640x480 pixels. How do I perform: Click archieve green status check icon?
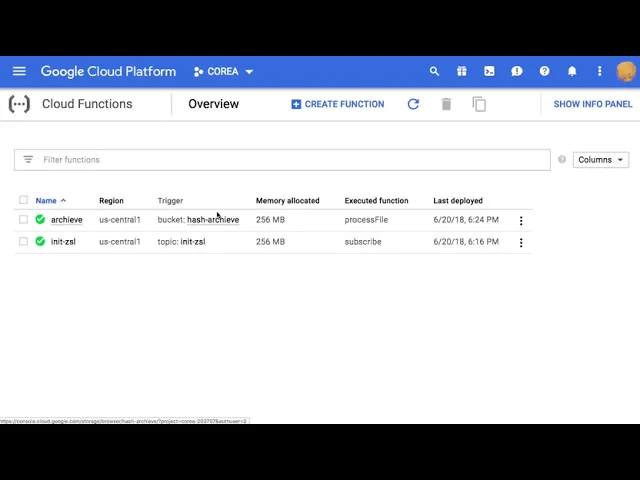40,220
